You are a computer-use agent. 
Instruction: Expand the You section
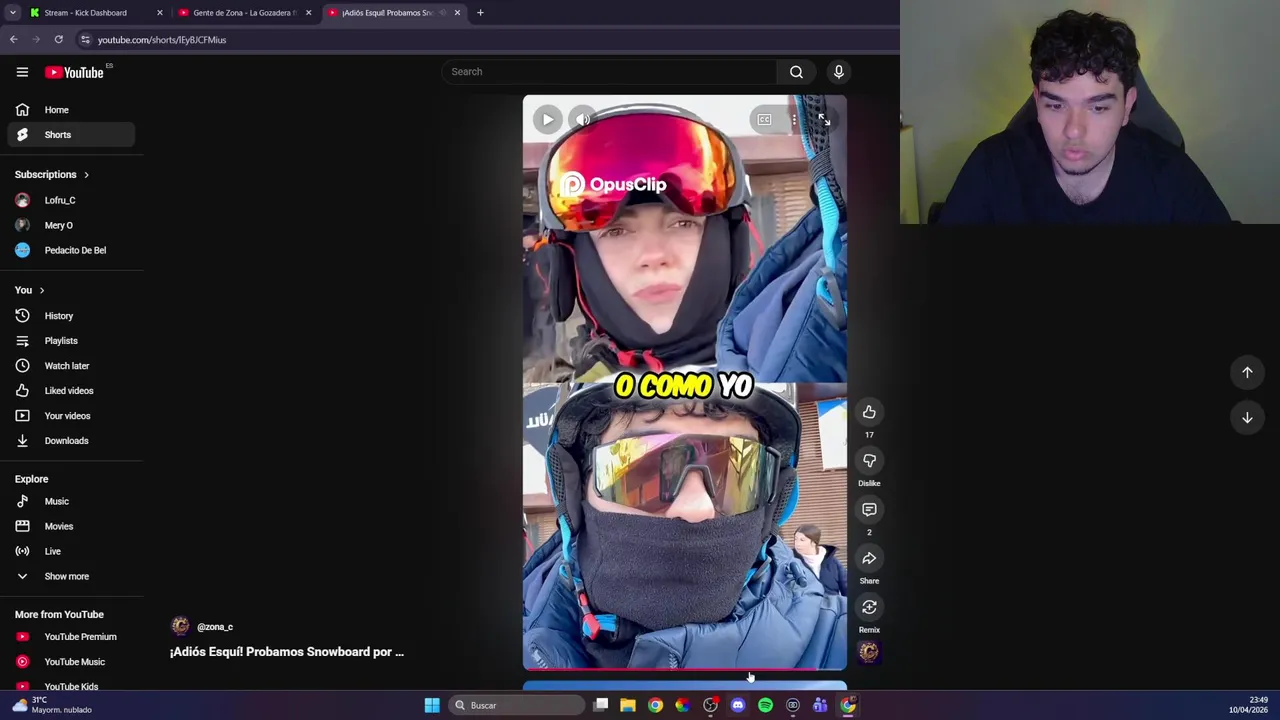30,290
